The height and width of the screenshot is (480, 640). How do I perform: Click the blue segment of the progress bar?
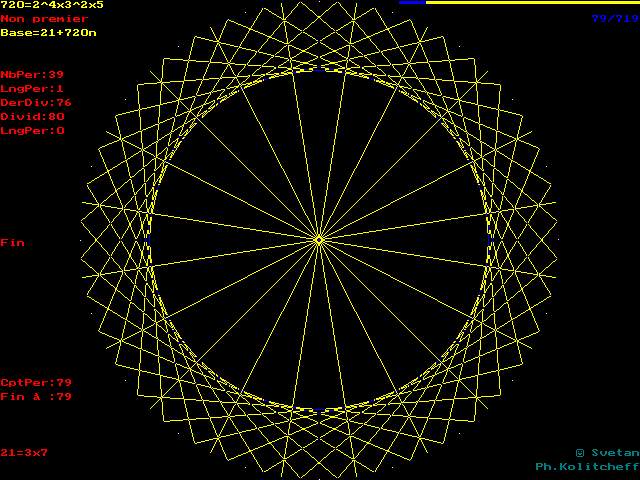click(412, 3)
